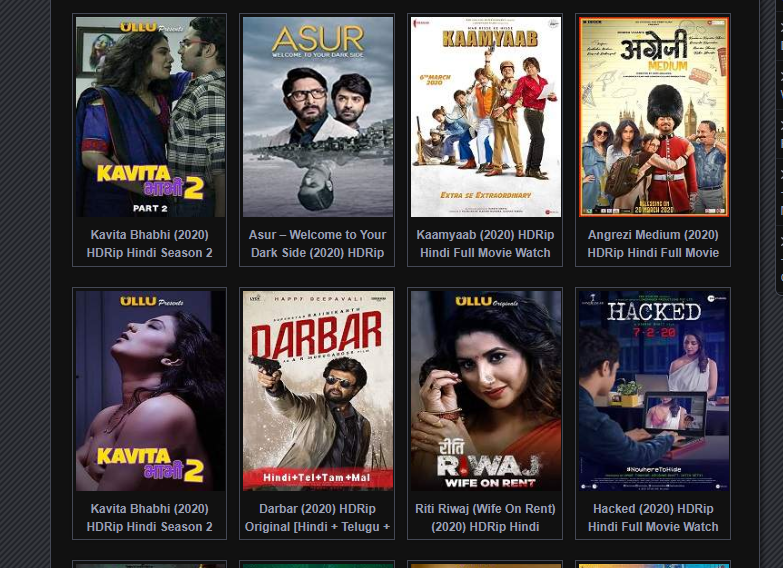Open the Asur poster thumbnail
Screen dimensions: 783x568
pos(318,117)
